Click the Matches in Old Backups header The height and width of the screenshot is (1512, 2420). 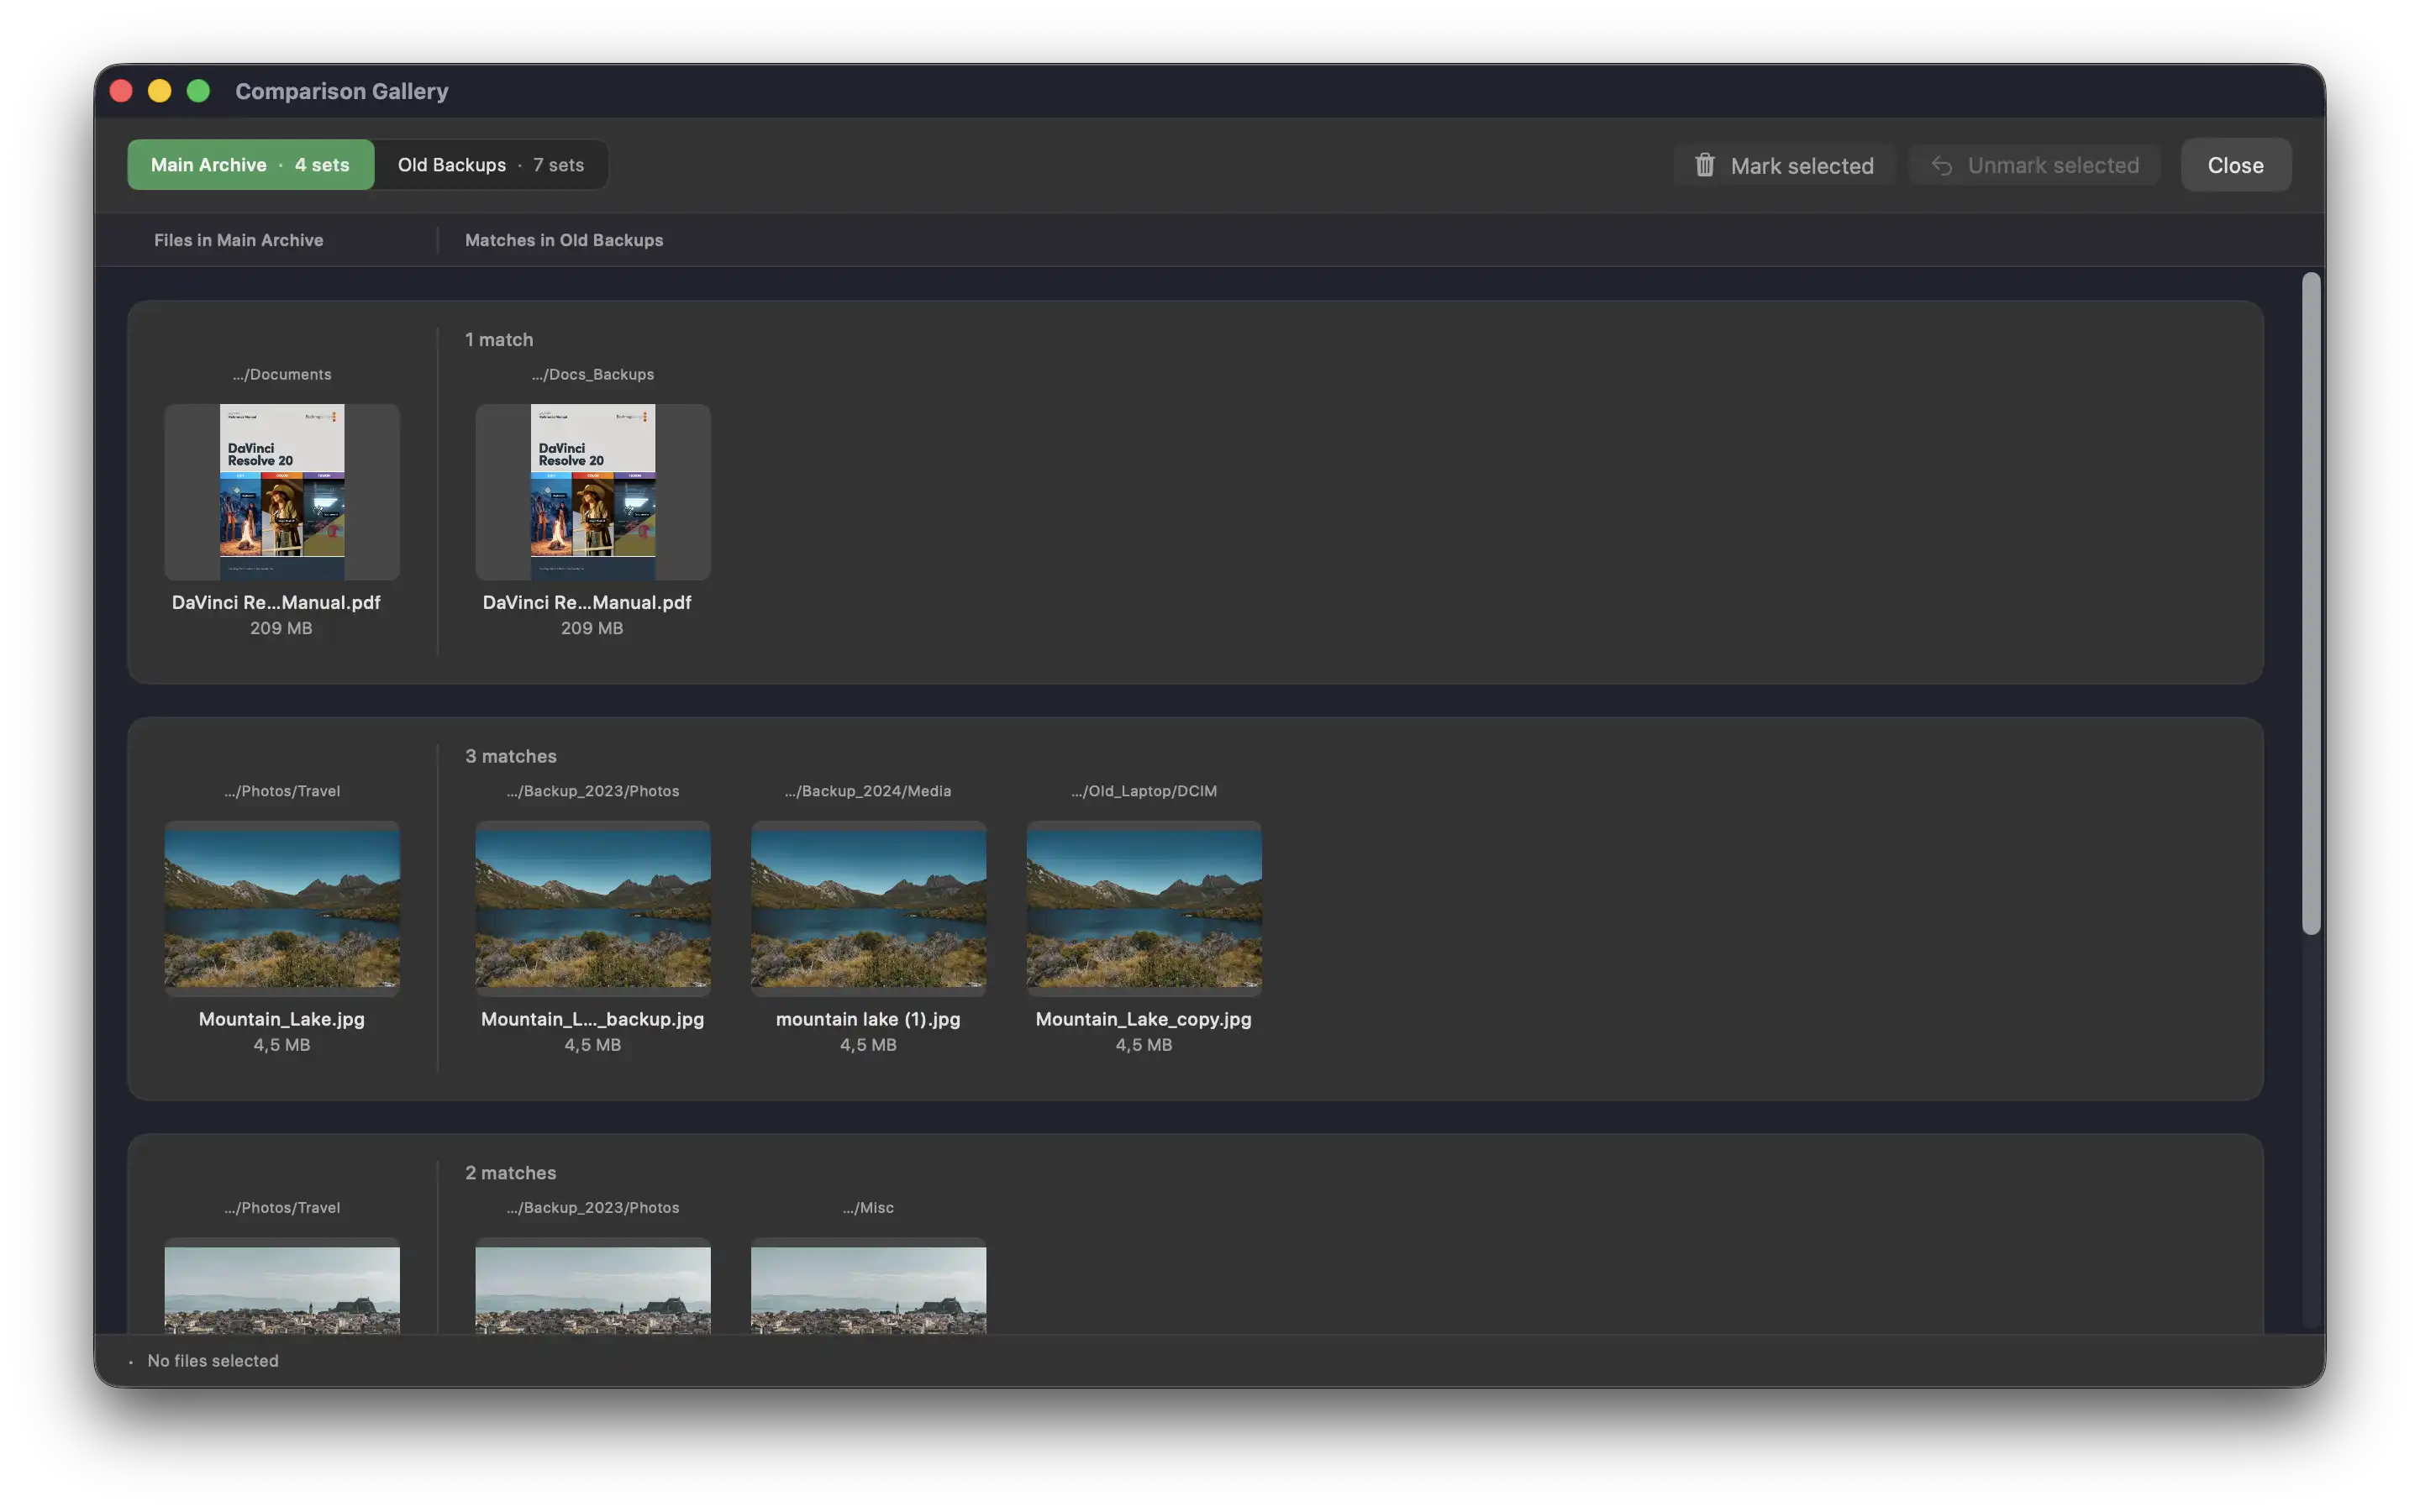coord(563,240)
